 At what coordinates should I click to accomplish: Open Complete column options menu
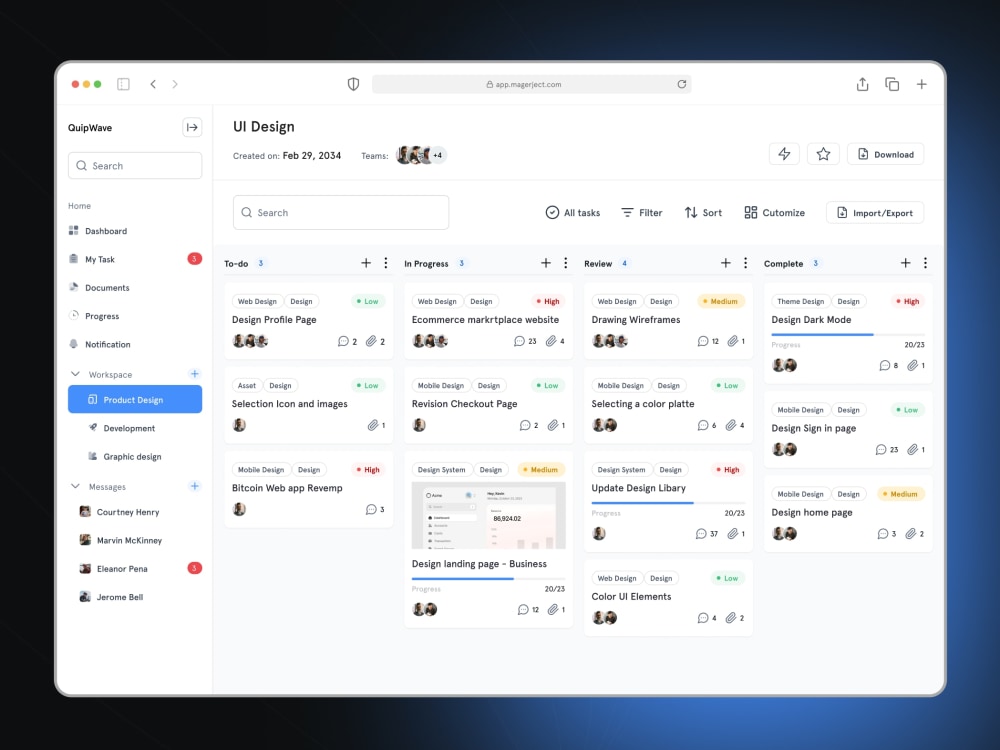pos(925,263)
